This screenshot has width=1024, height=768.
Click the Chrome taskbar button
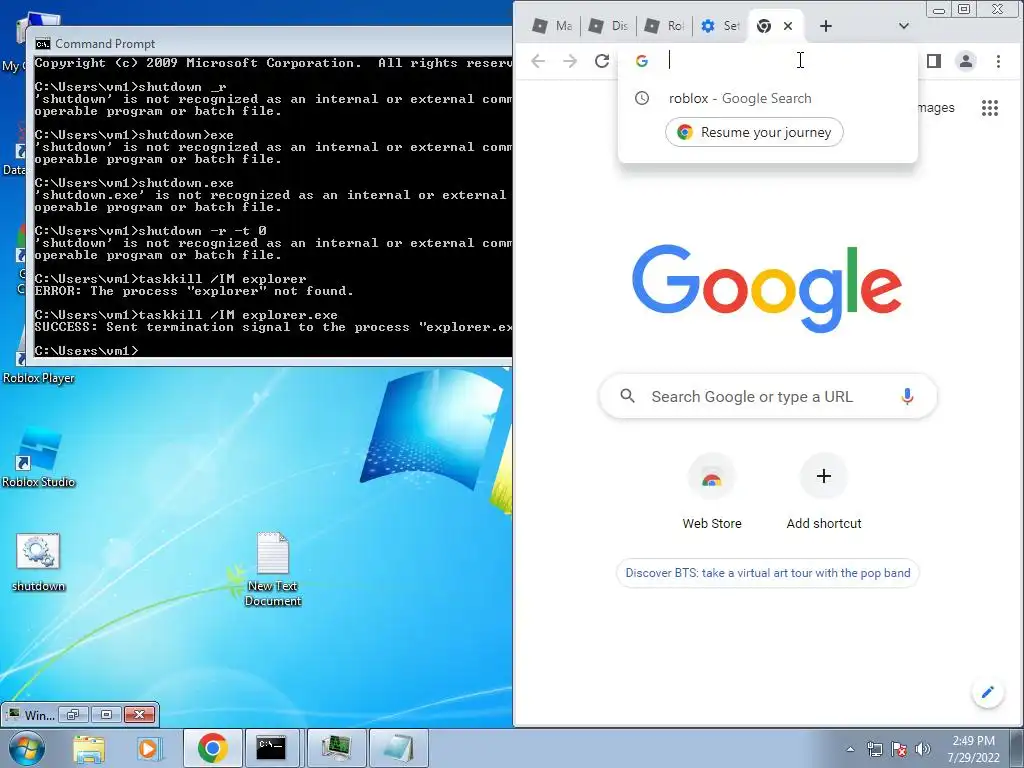coord(212,748)
